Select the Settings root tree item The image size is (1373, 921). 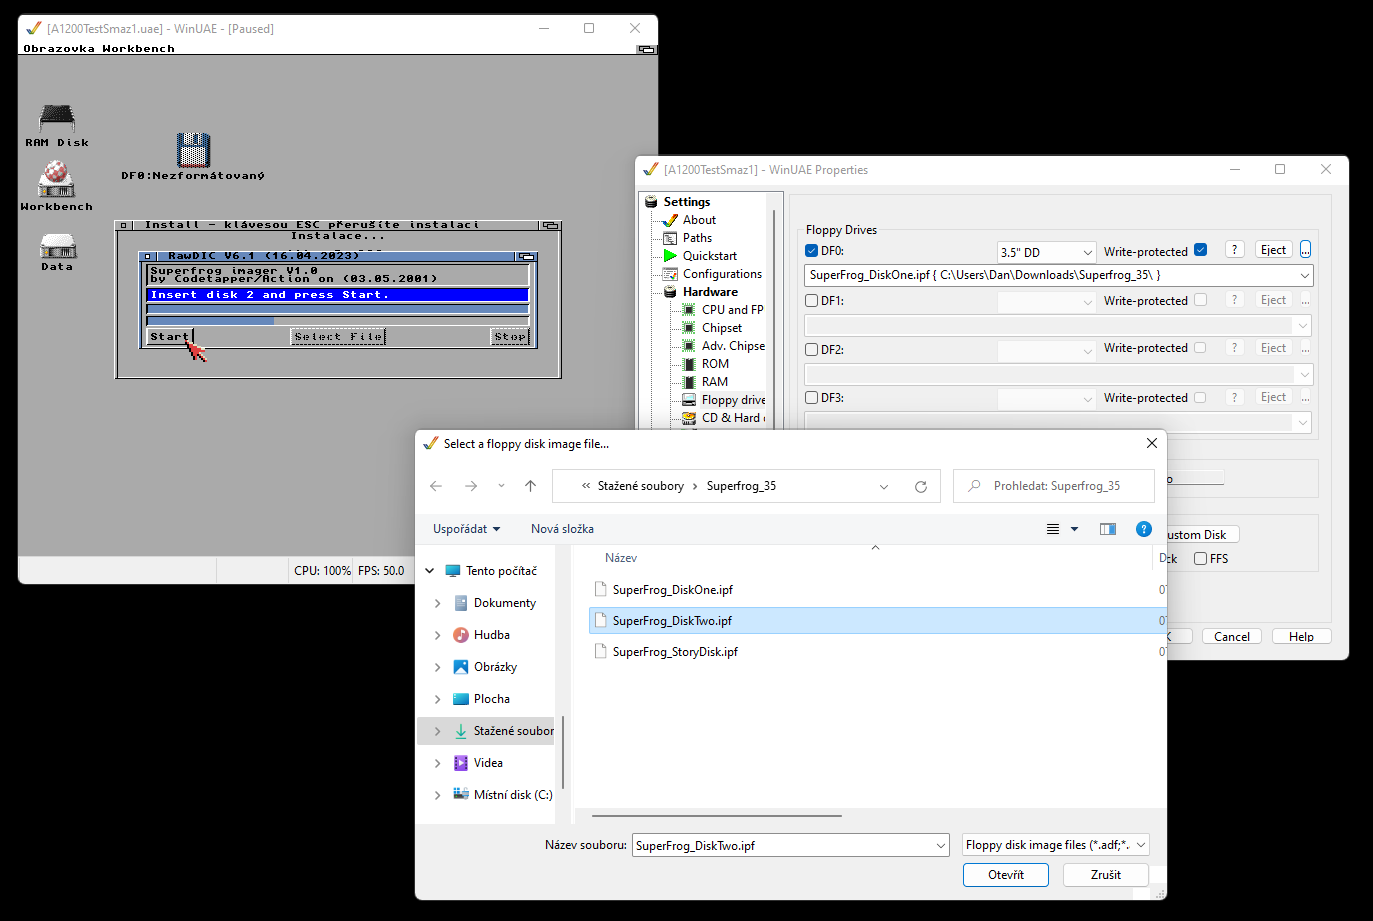pos(686,202)
